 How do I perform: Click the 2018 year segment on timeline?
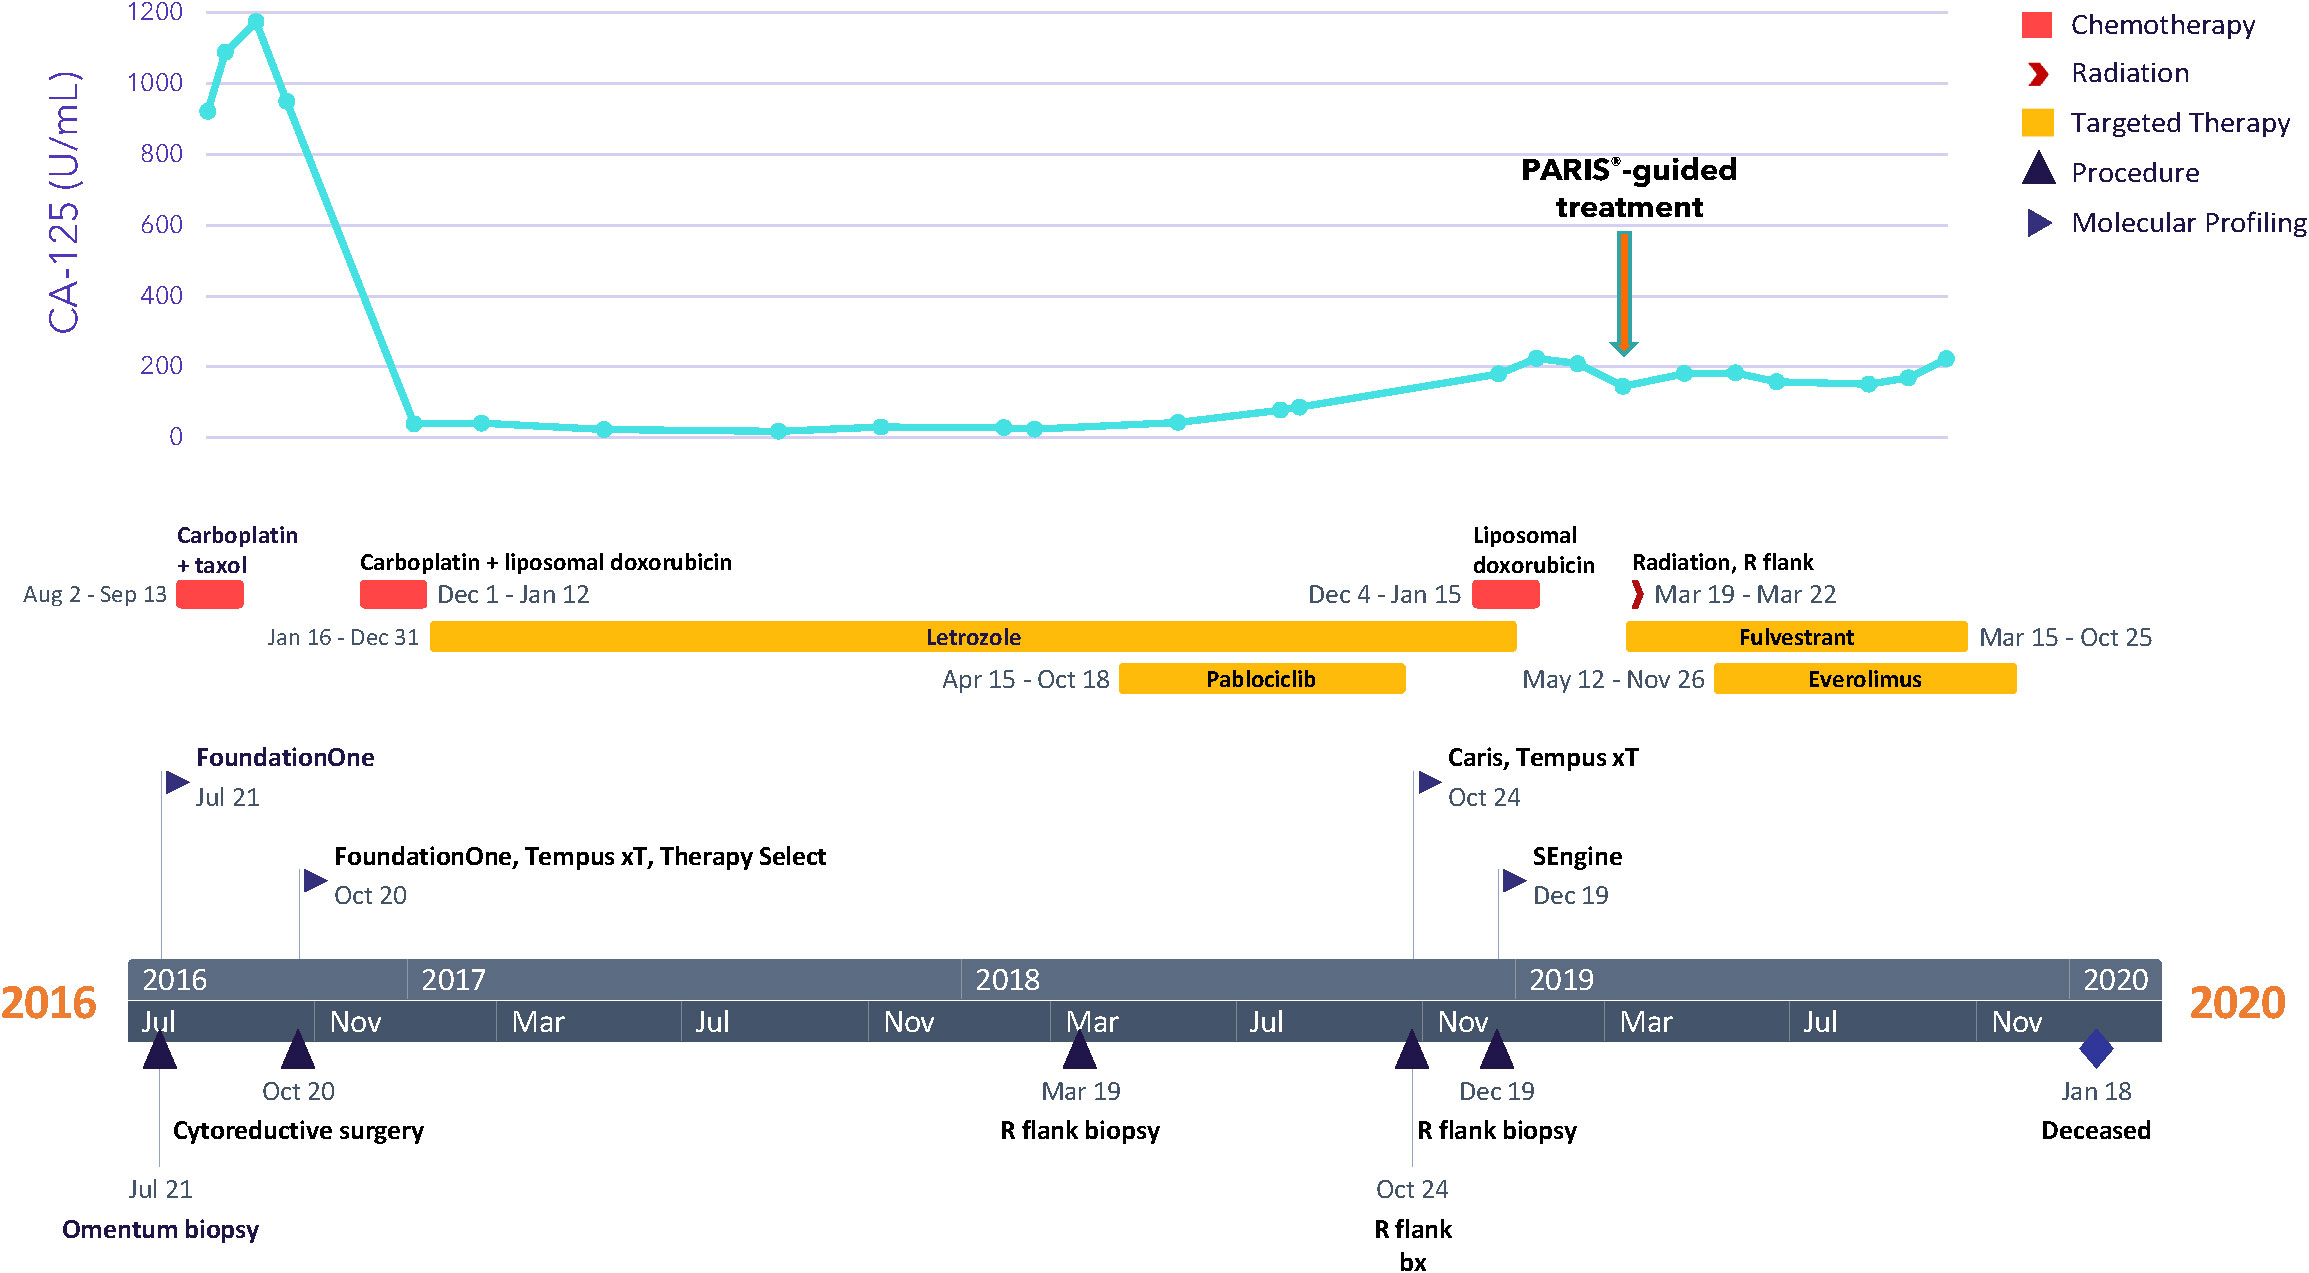[x=1238, y=979]
